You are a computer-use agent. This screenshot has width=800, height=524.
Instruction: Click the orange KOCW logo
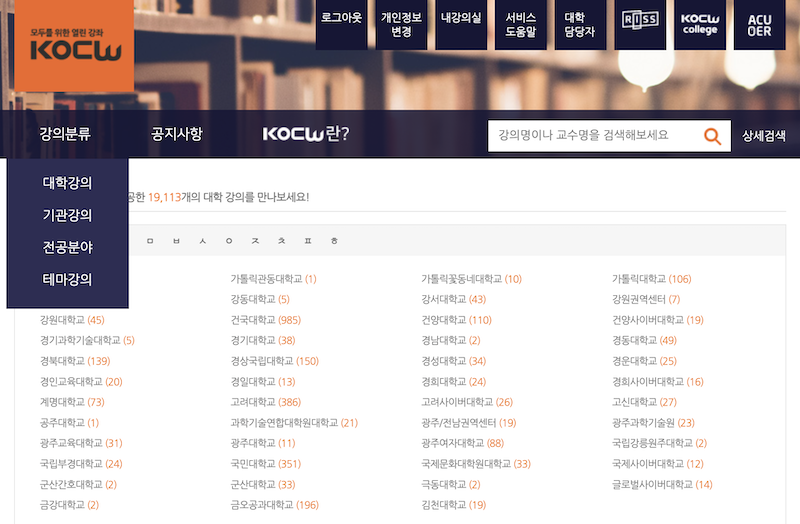(74, 46)
